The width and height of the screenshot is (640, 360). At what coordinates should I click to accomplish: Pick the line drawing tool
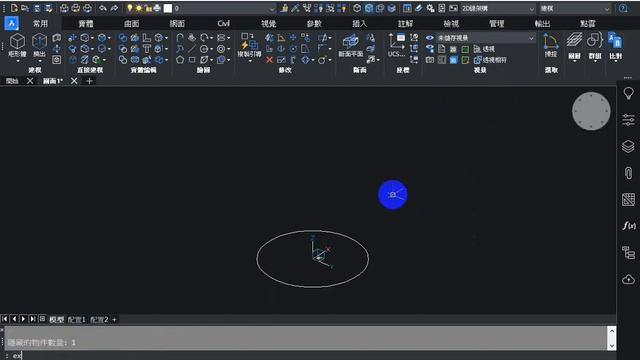pyautogui.click(x=192, y=49)
